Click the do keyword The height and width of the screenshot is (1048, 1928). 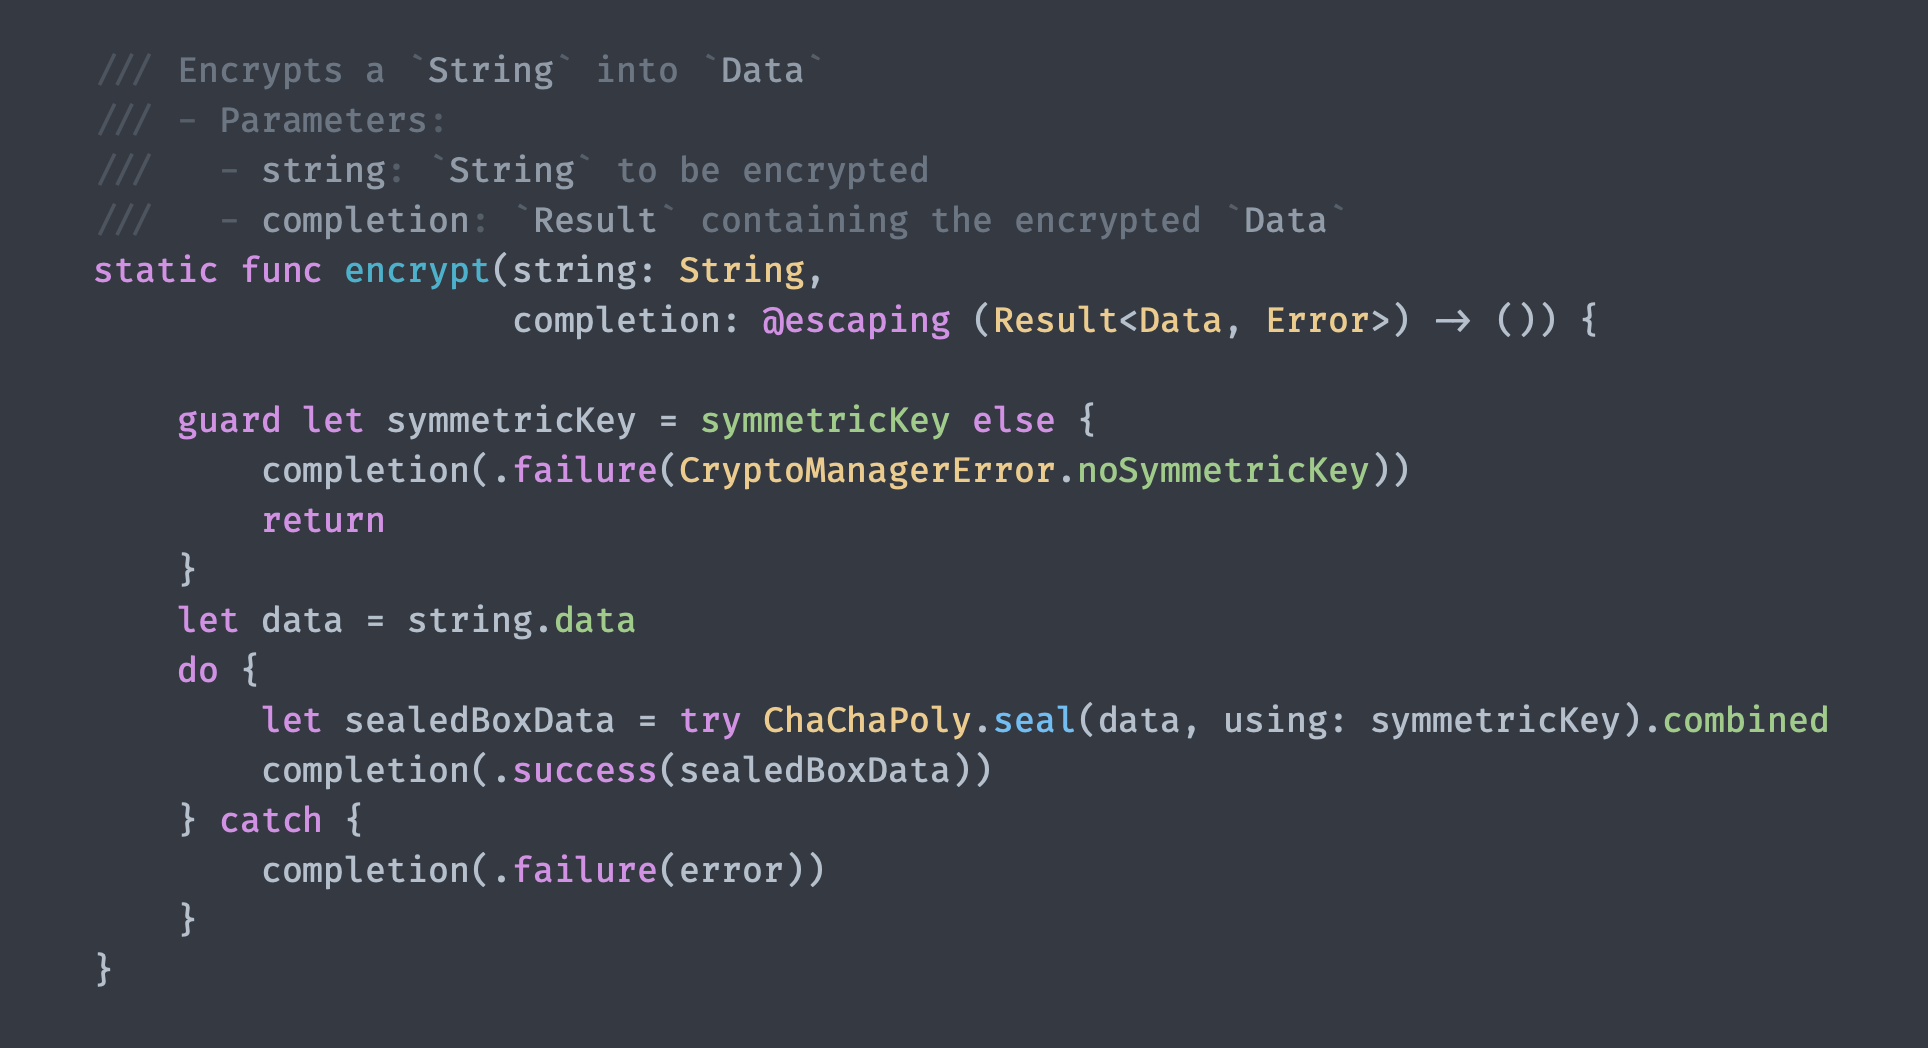[x=197, y=671]
